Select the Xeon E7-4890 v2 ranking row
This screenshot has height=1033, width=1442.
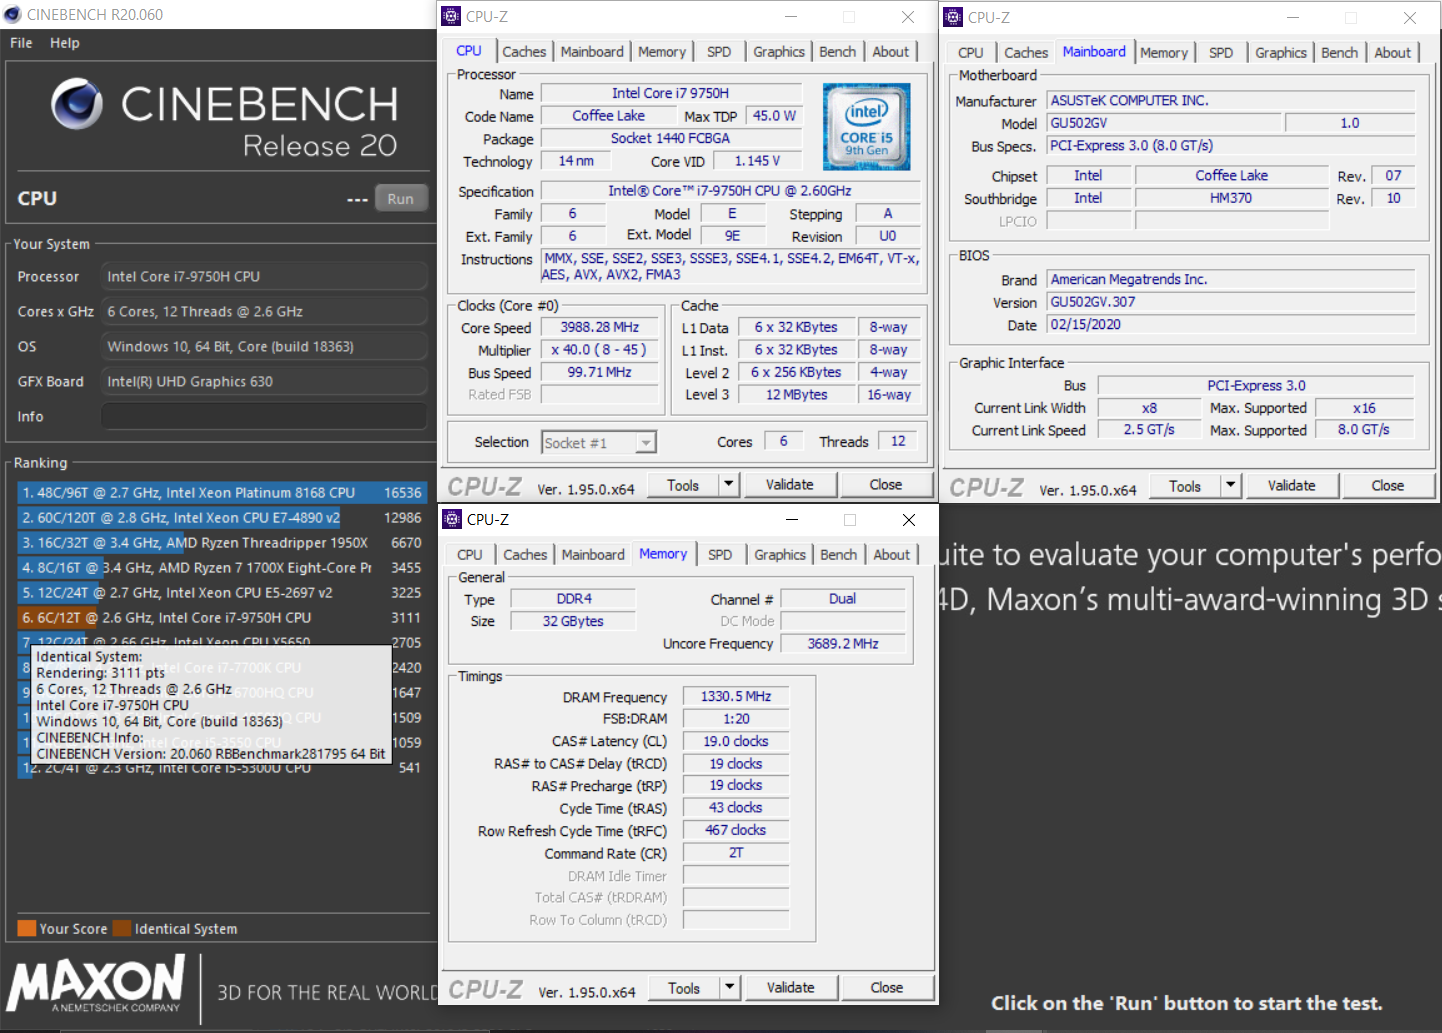pos(222,518)
